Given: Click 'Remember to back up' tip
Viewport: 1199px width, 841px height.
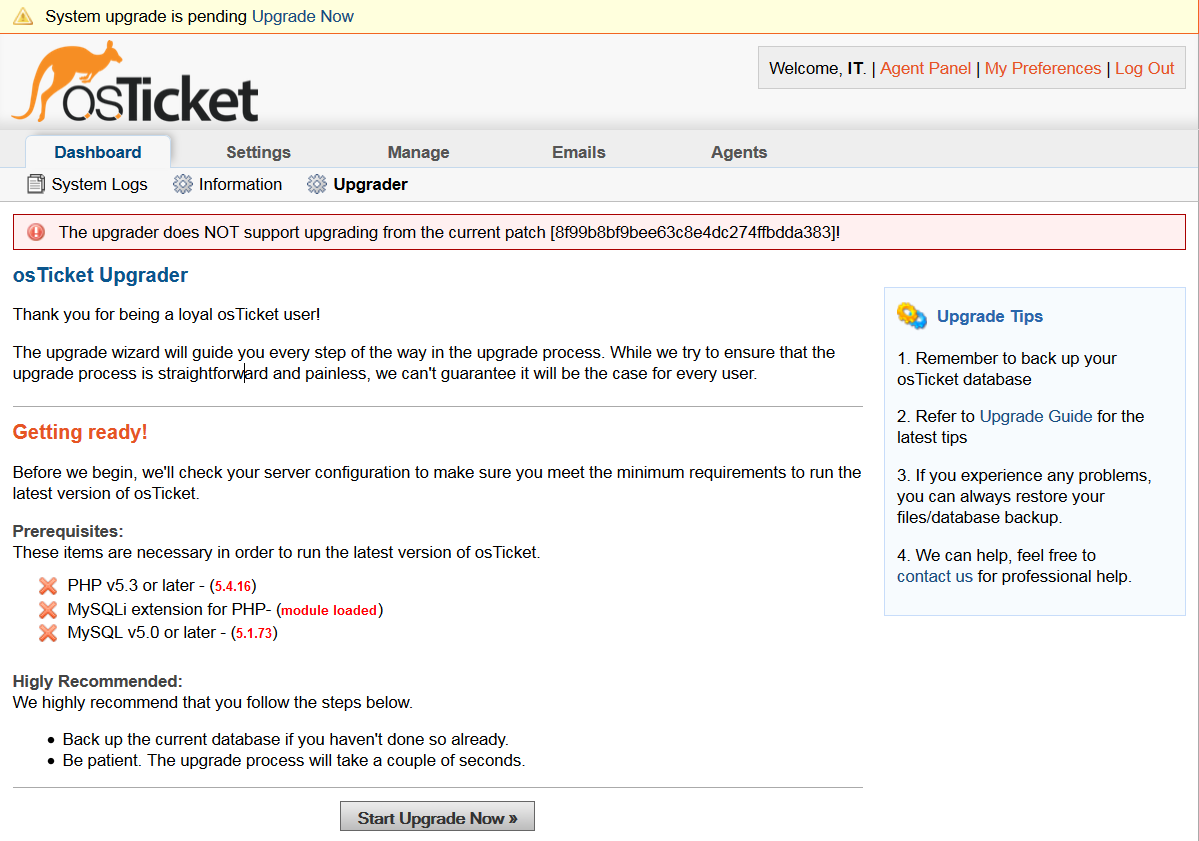Looking at the screenshot, I should click(1006, 369).
